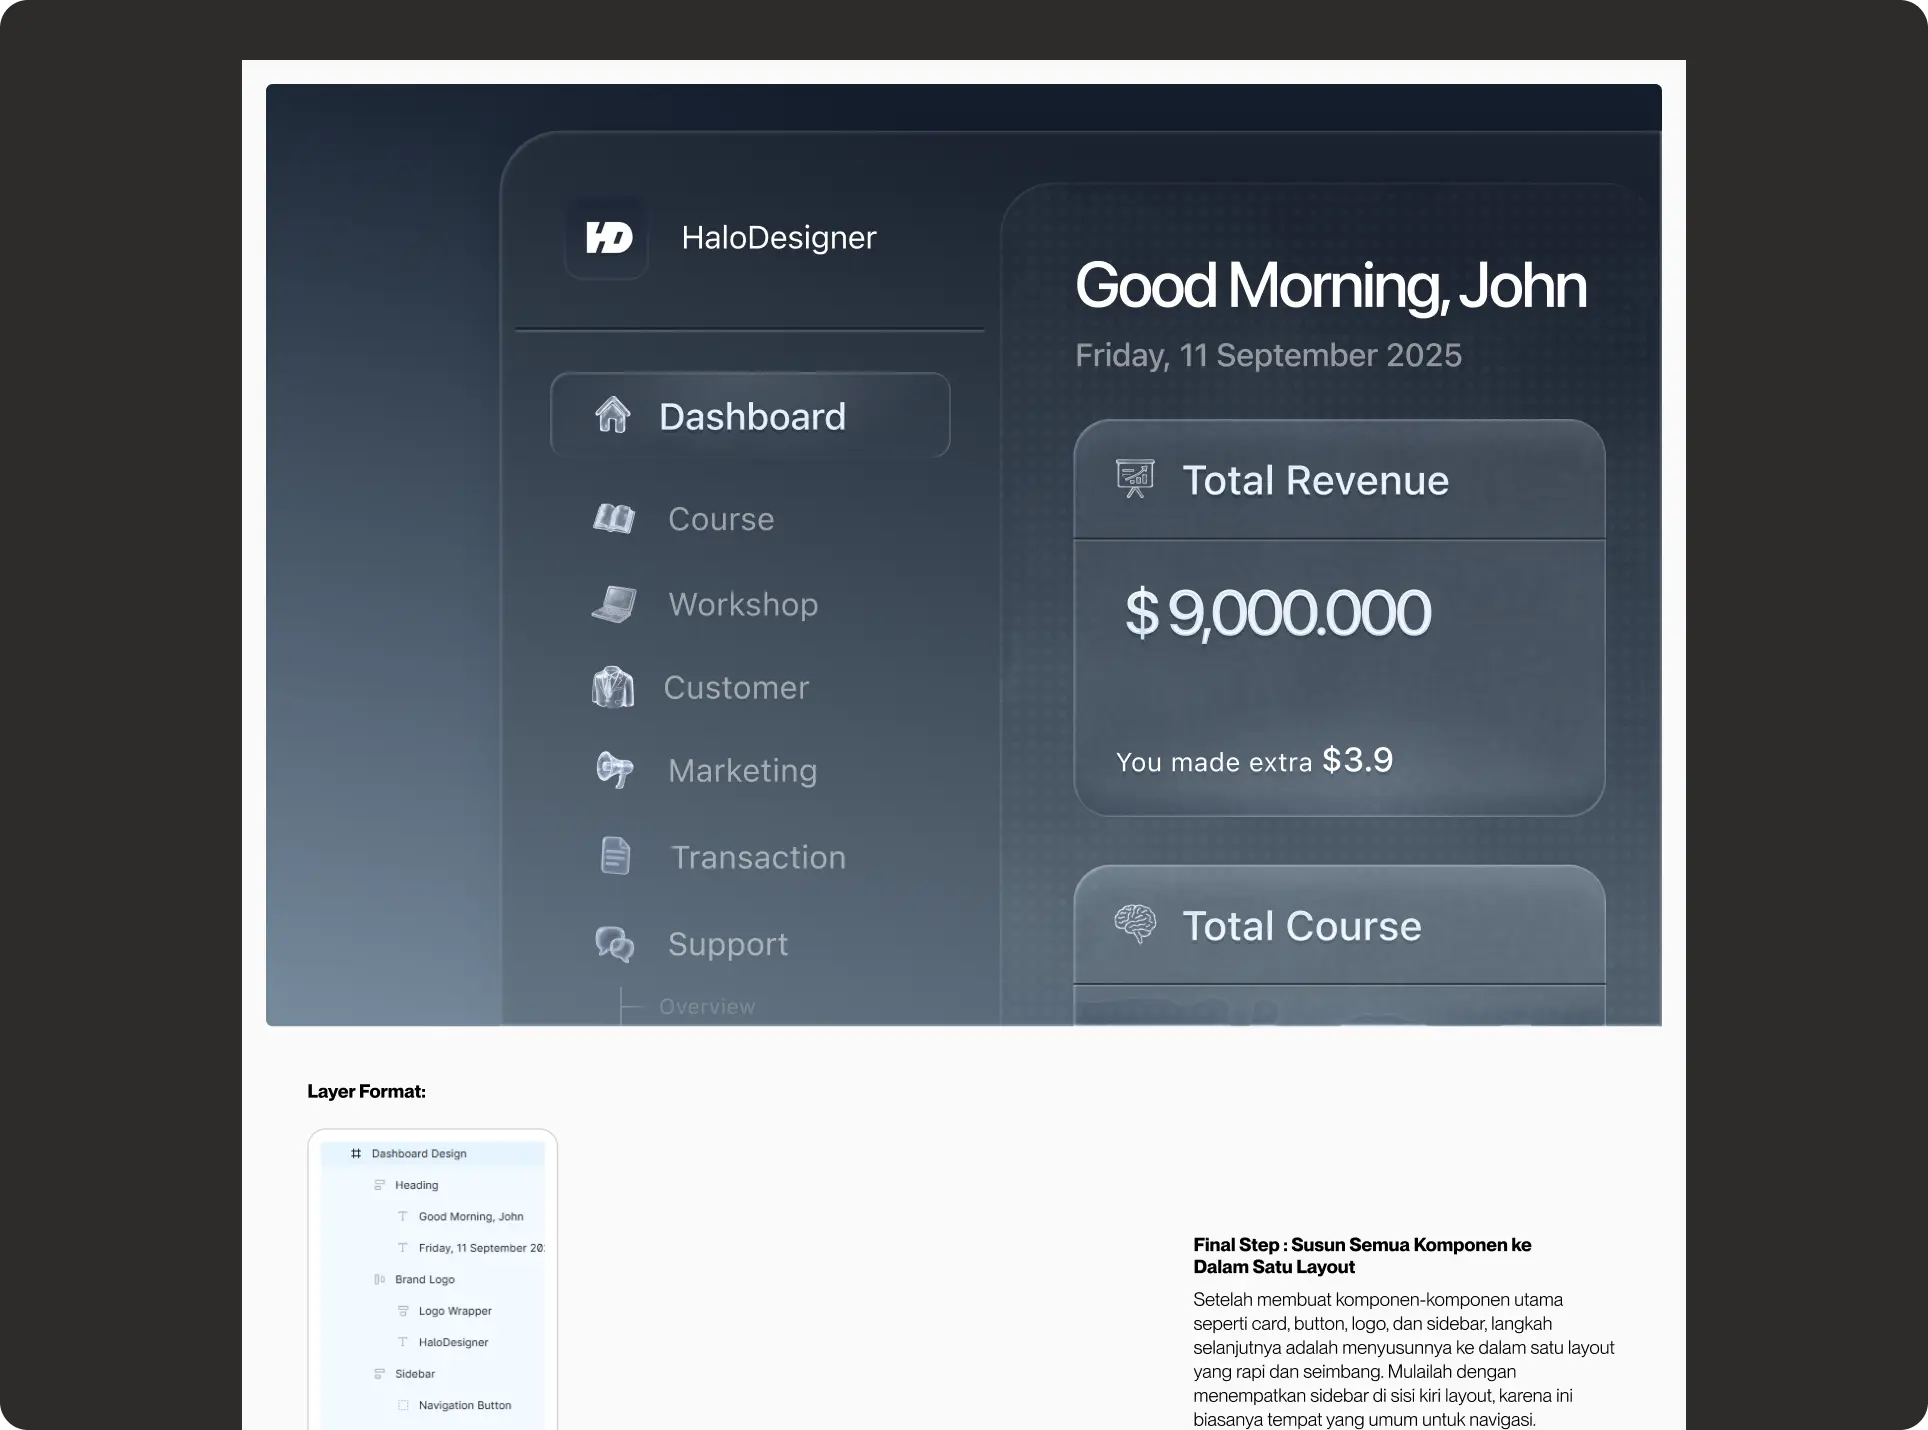1928x1430 pixels.
Task: Click the $9,000.000 revenue amount
Action: pyautogui.click(x=1278, y=613)
